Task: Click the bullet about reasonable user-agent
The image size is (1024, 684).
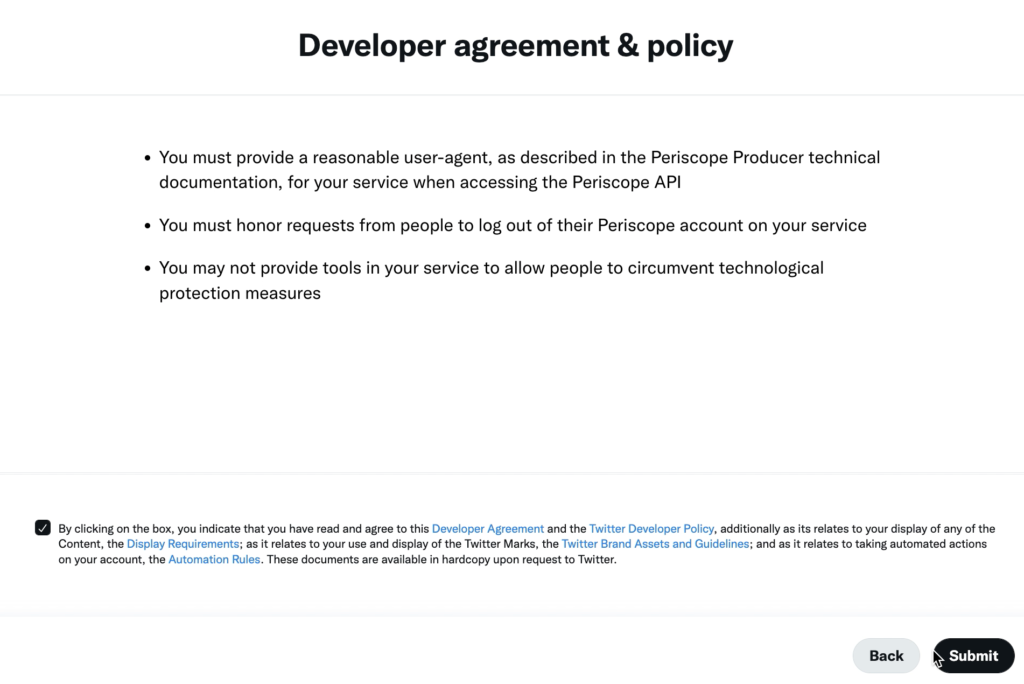Action: click(519, 170)
